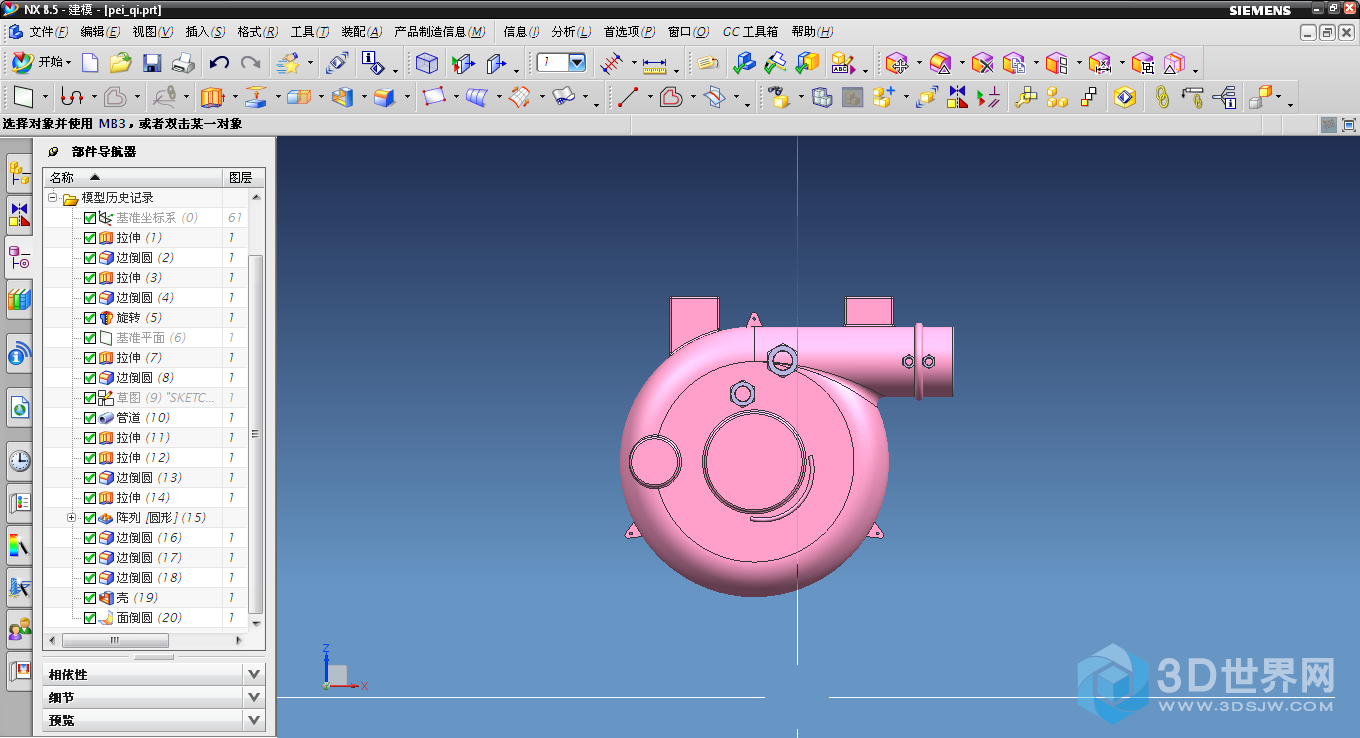Select the 拉伸 (14) feature row
1360x738 pixels.
145,498
